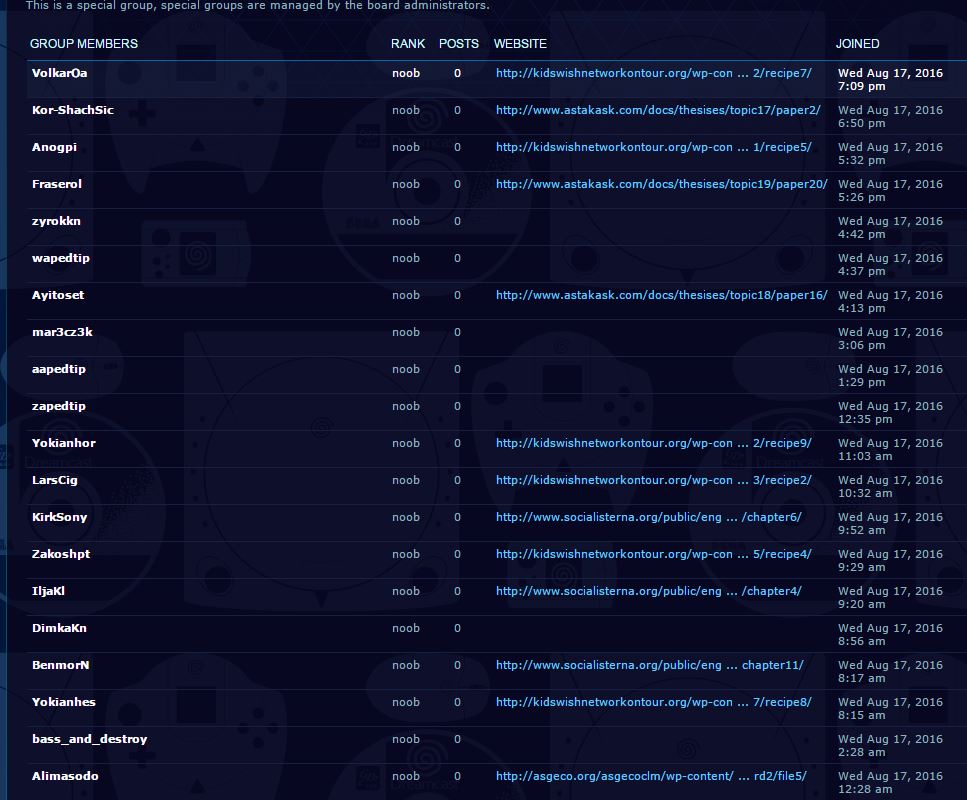Visit socialisterna link ending /chapter4/
The height and width of the screenshot is (800, 967).
click(649, 592)
